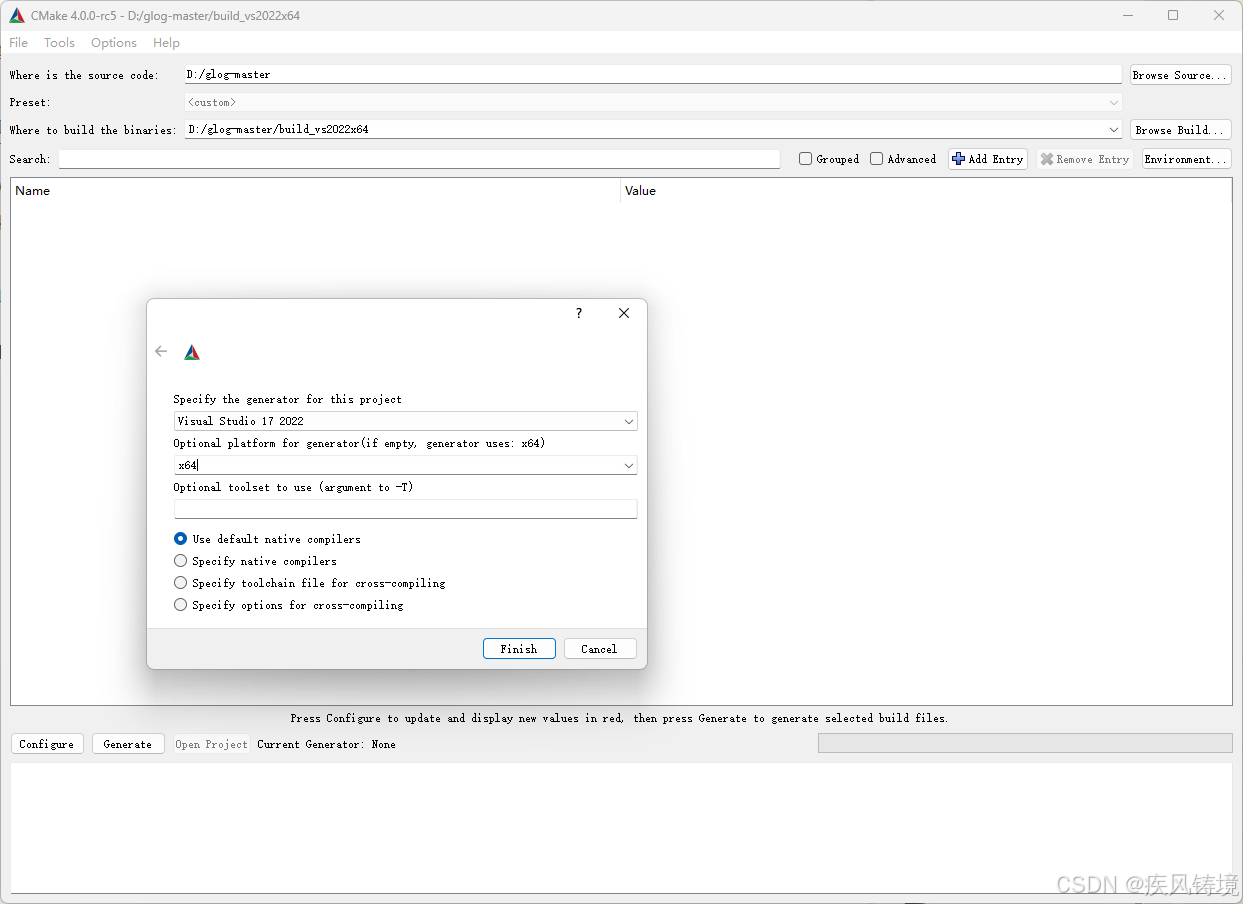1243x904 pixels.
Task: Expand the Visual Studio 17 2022 generator dropdown
Action: (629, 422)
